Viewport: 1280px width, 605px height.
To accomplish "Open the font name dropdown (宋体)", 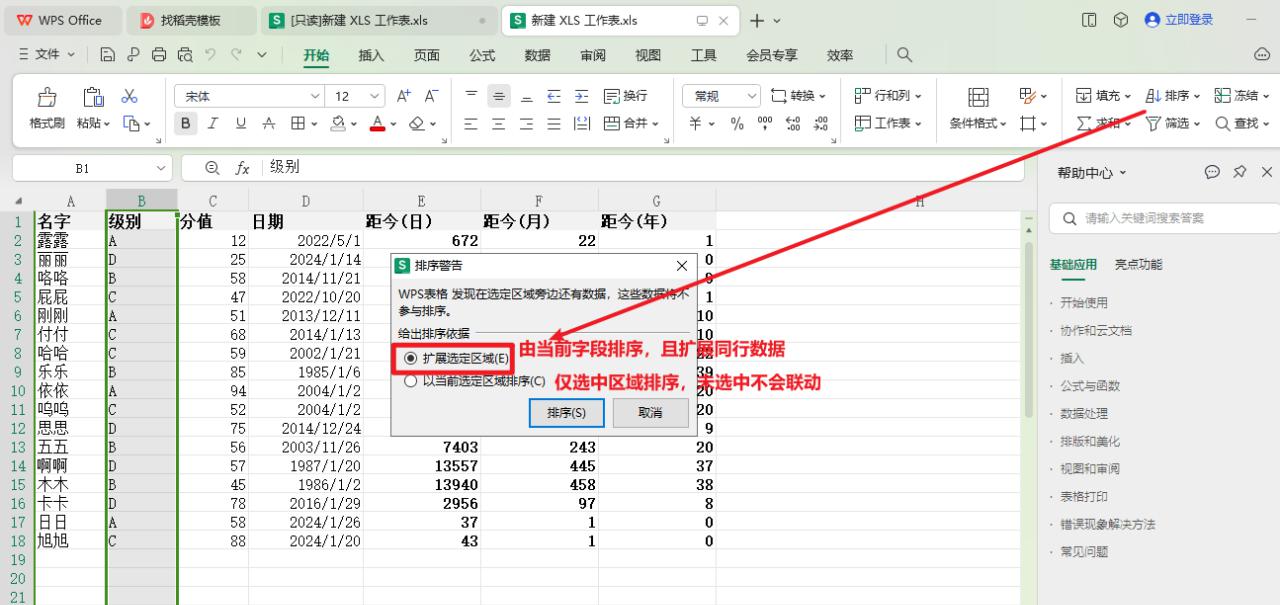I will tap(316, 96).
